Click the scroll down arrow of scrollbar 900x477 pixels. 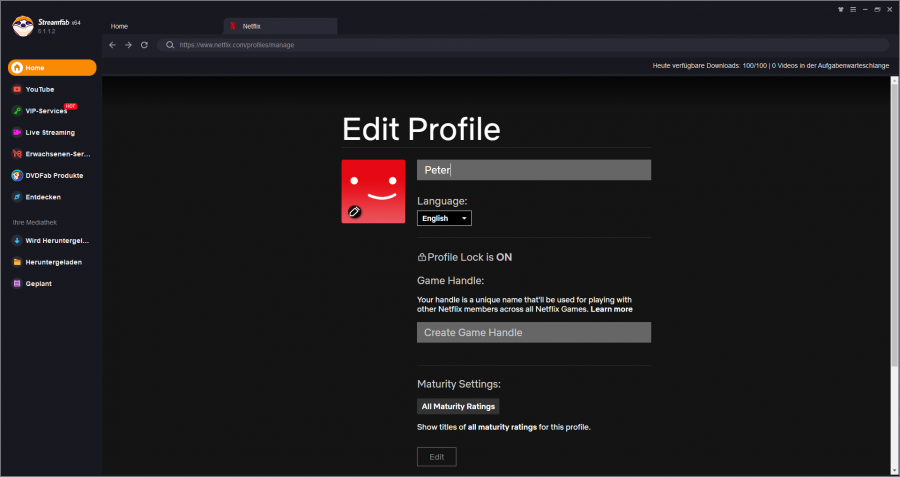pyautogui.click(x=894, y=471)
